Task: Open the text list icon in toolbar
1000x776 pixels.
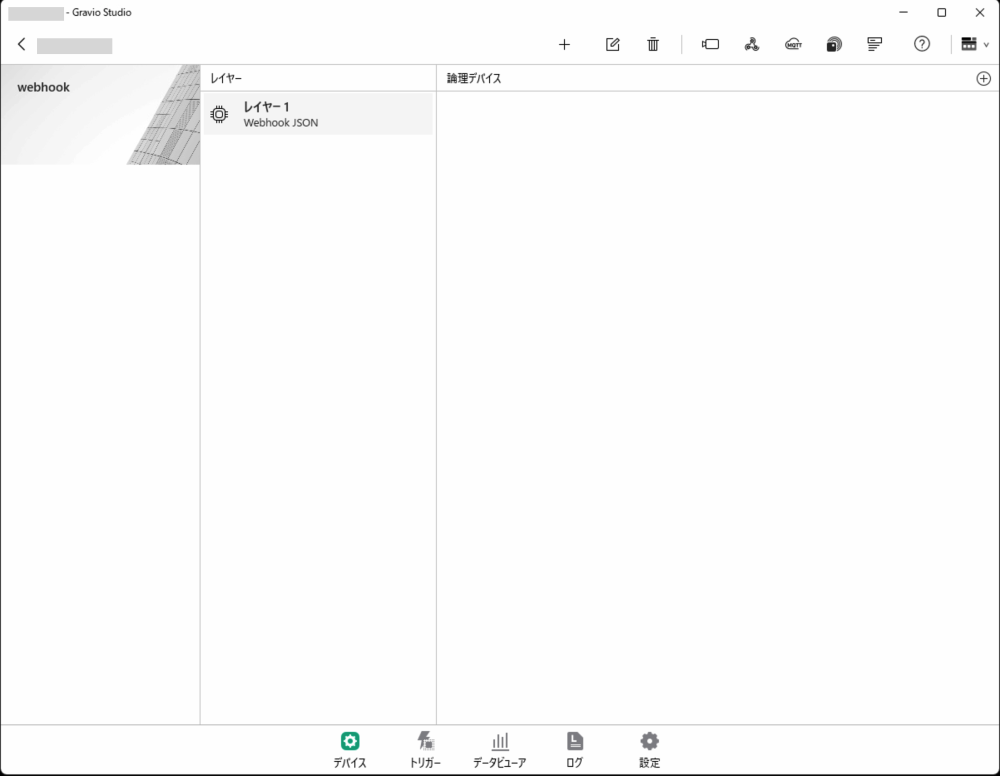Action: tap(875, 44)
